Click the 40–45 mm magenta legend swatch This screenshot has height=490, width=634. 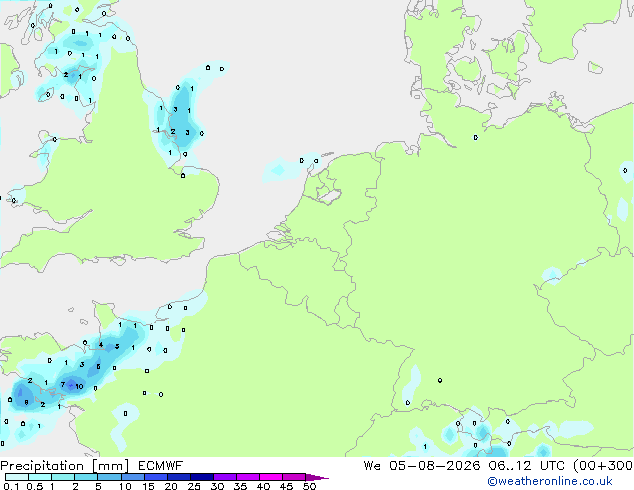click(271, 477)
